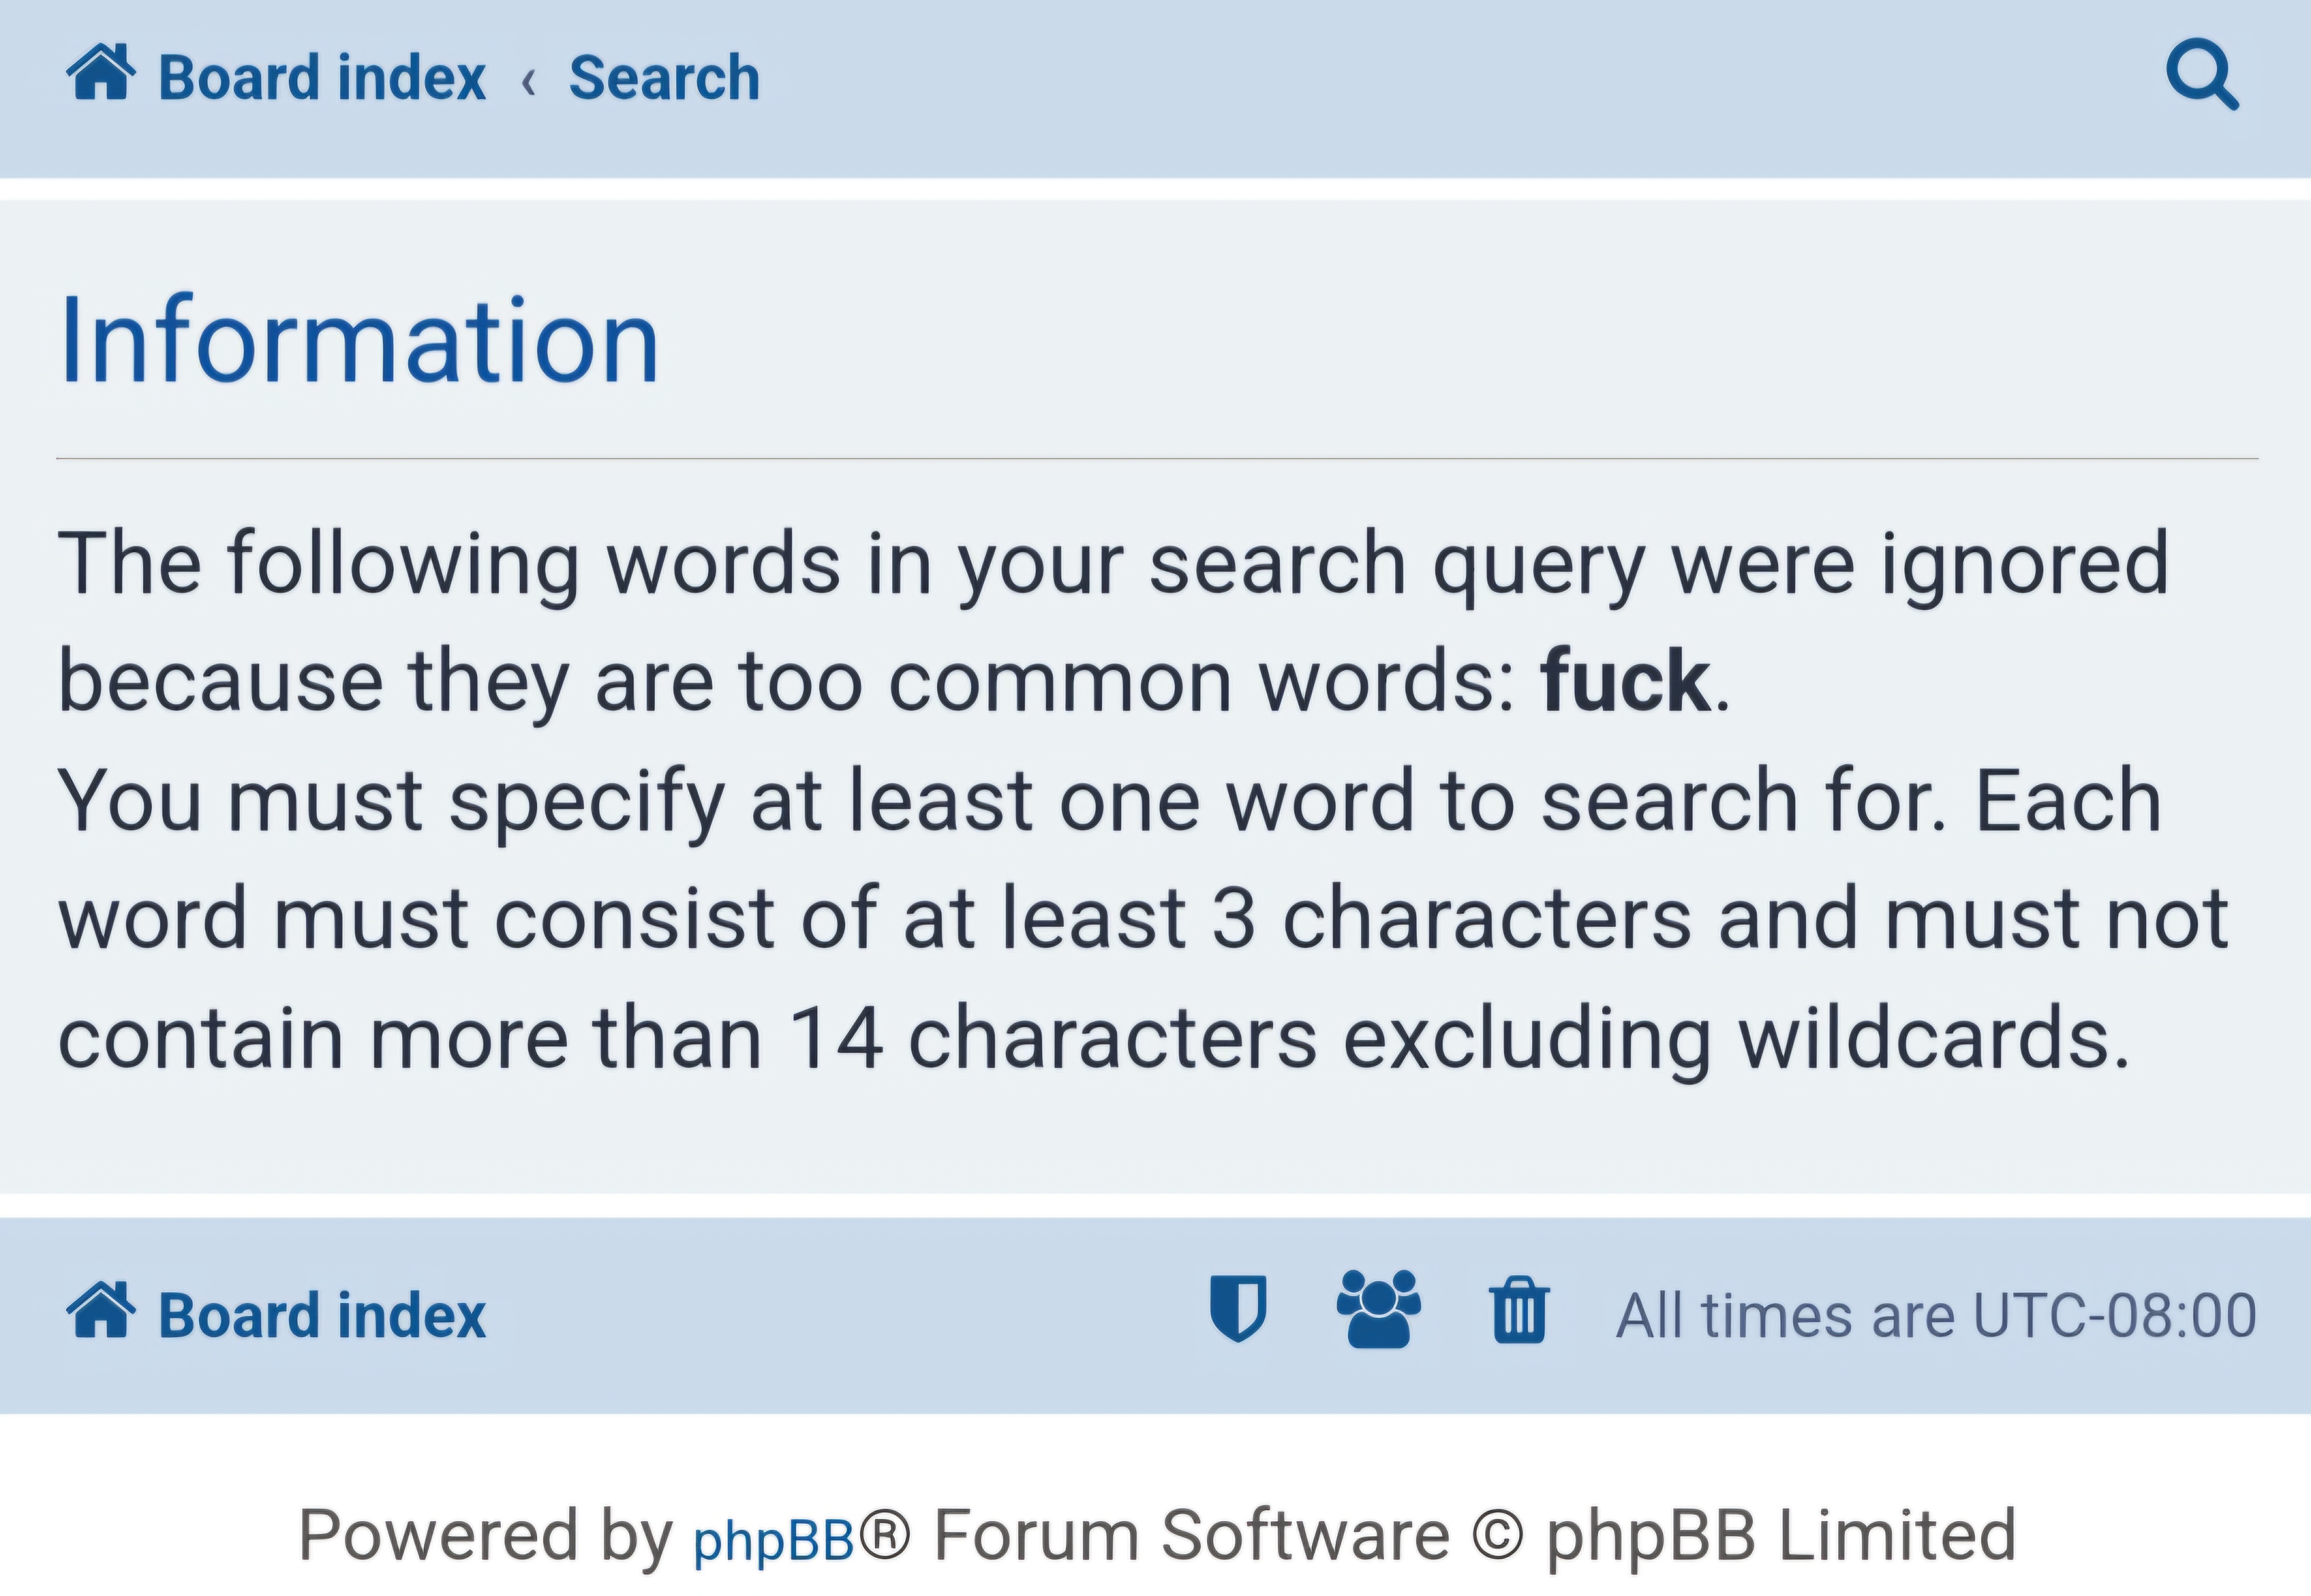Click the divider line under Information
Screen dimensions: 2311x1596
coord(1150,458)
